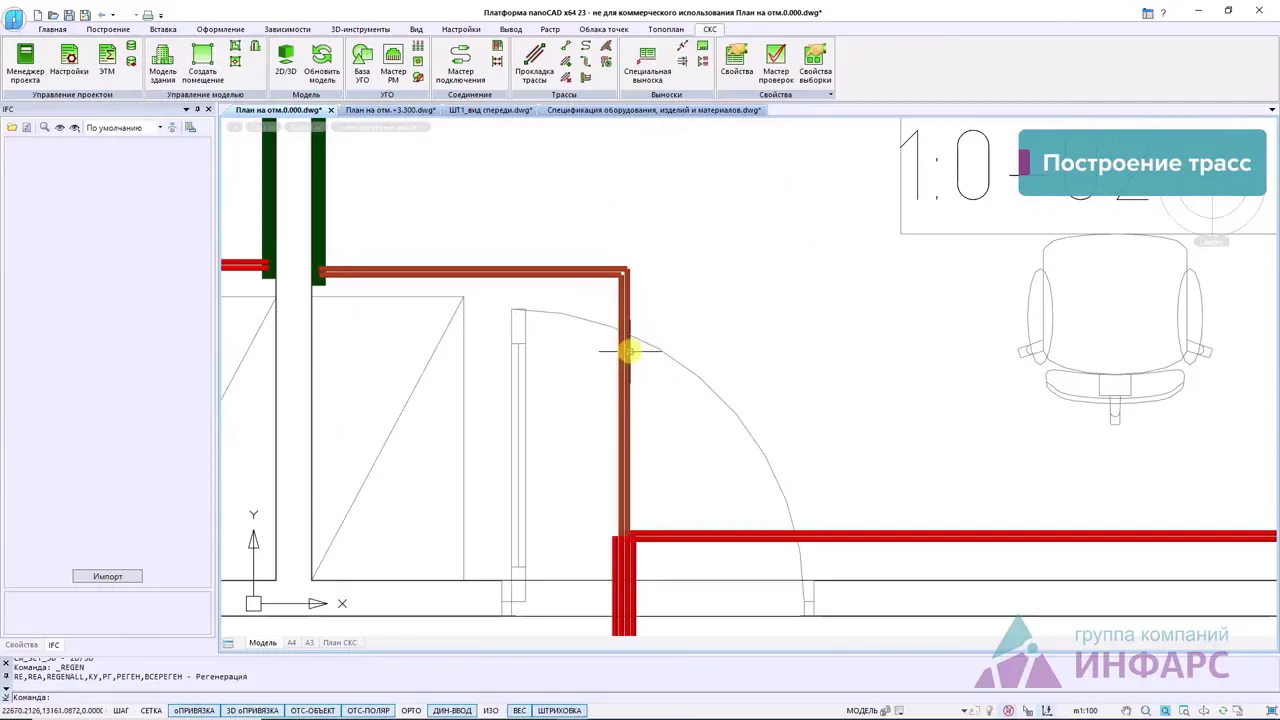The image size is (1280, 720).
Task: Switch to the Построение ribbon tab
Action: click(108, 29)
